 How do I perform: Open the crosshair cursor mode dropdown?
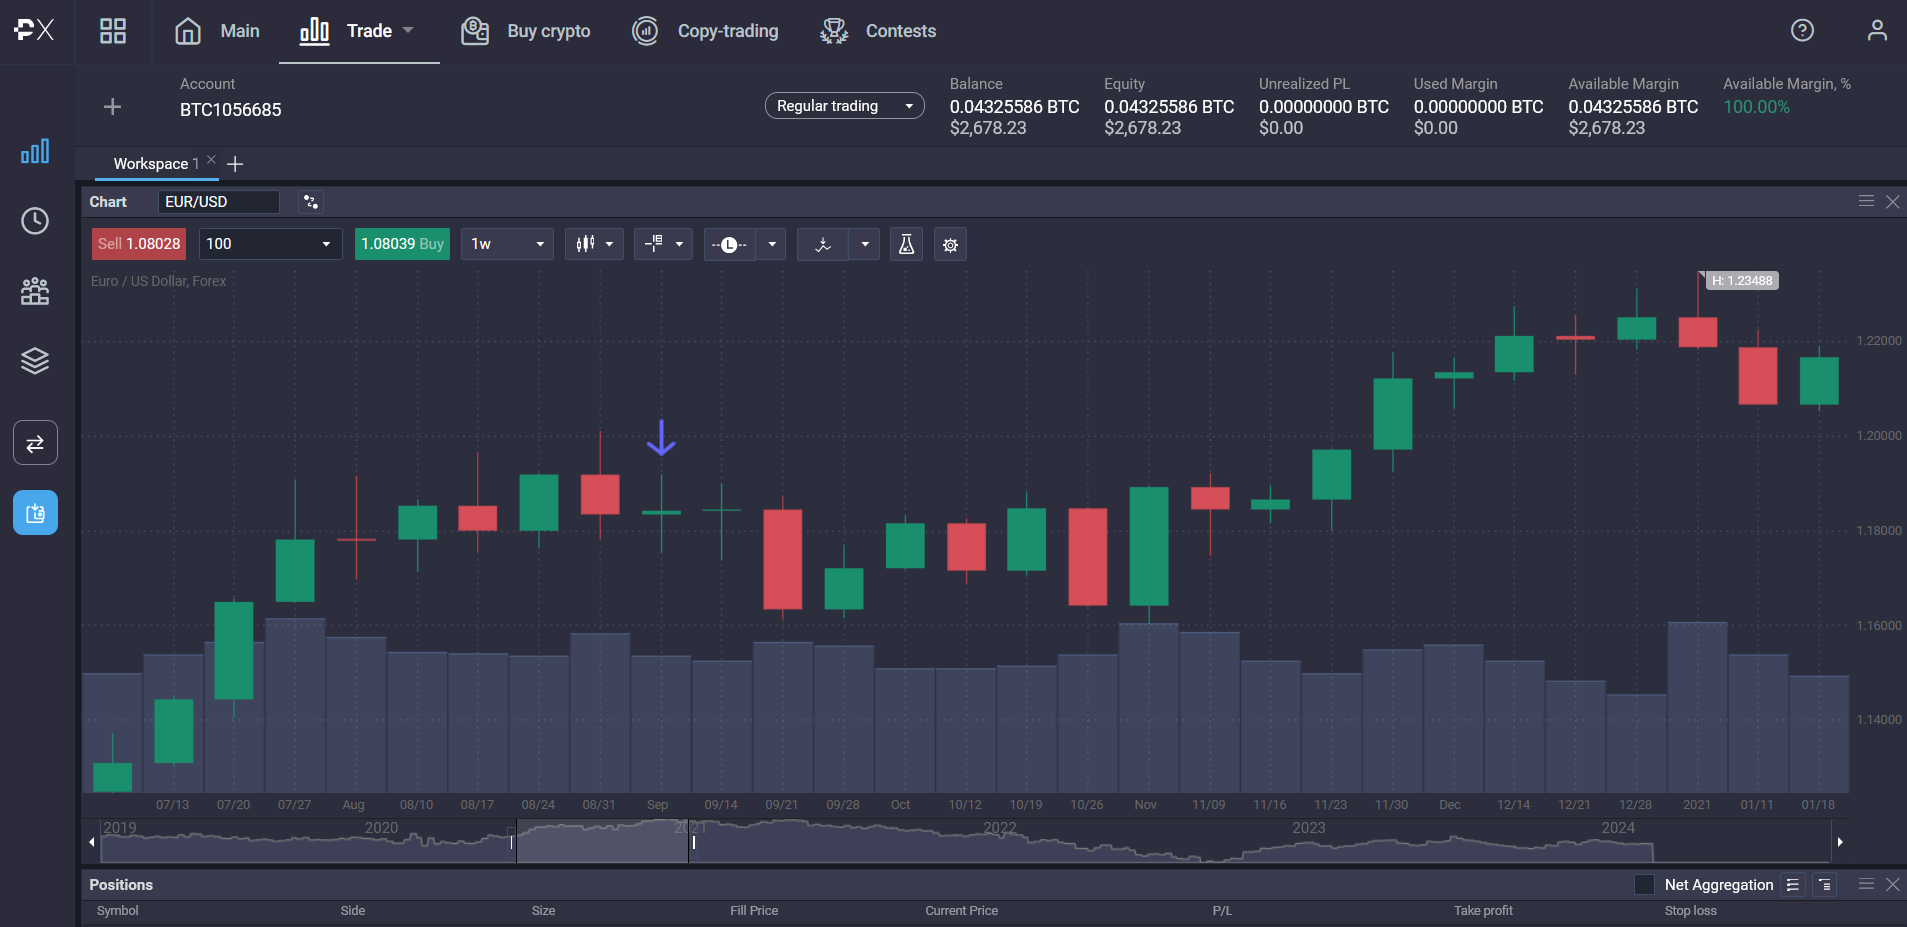coord(663,244)
